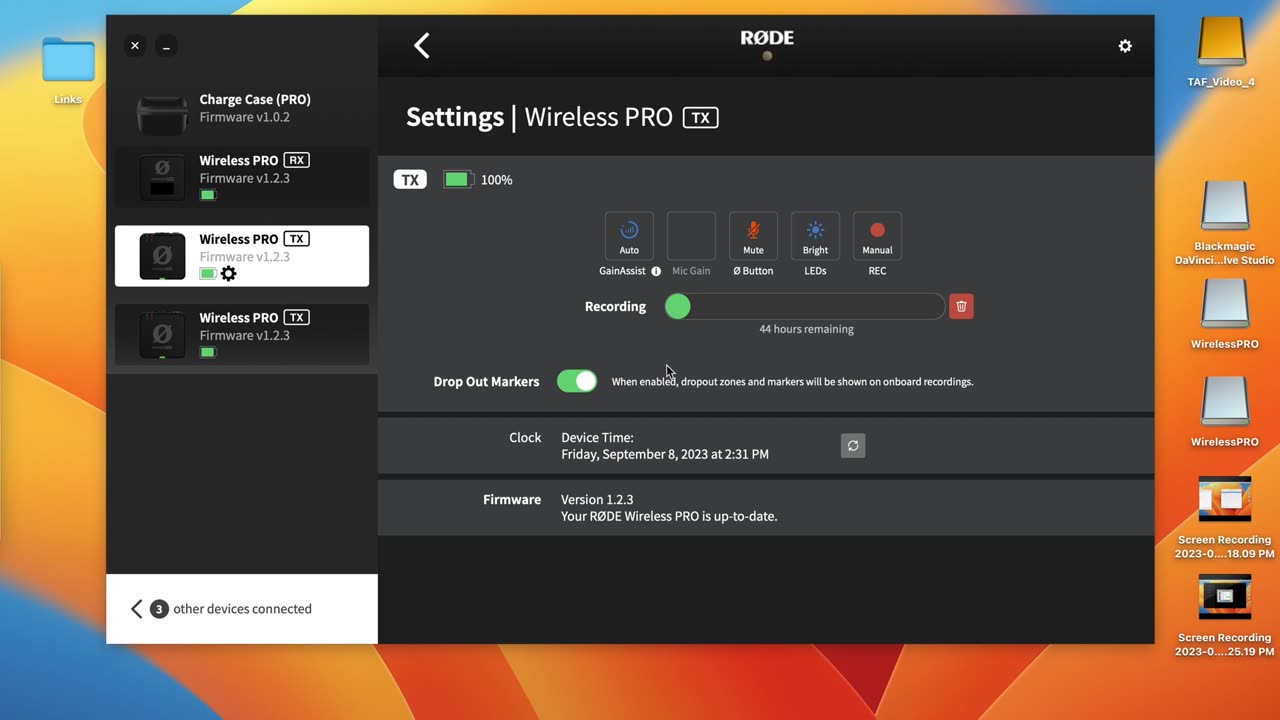Viewport: 1280px width, 720px height.
Task: Open the lower WirelessPRO desktop drive
Action: tap(1224, 412)
